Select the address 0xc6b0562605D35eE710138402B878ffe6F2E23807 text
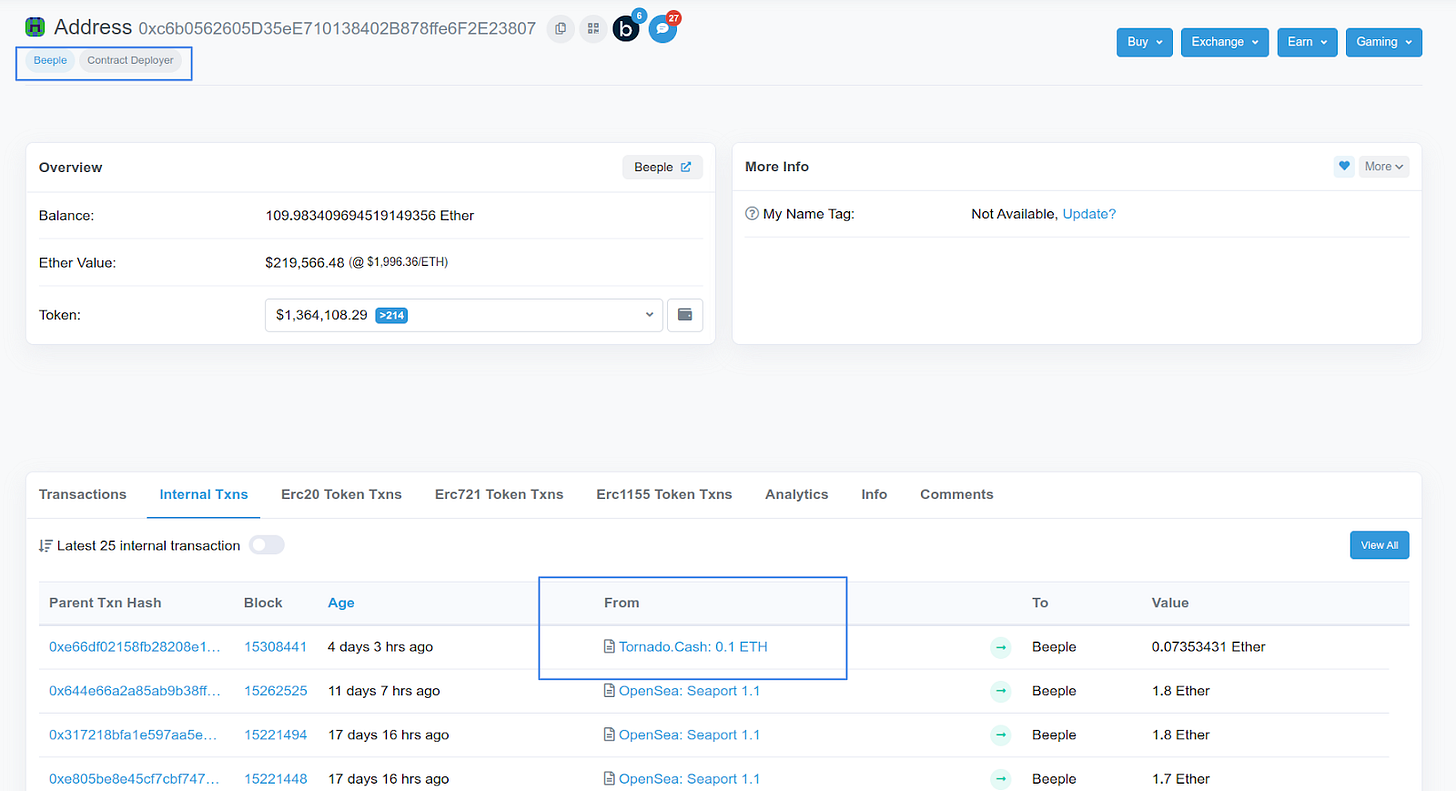This screenshot has width=1456, height=791. pyautogui.click(x=337, y=28)
